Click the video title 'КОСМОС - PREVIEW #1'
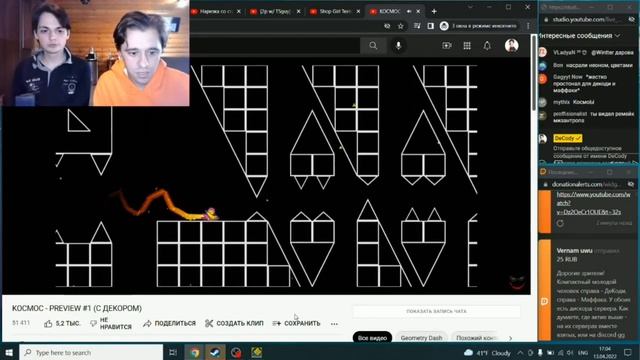 [x=77, y=308]
